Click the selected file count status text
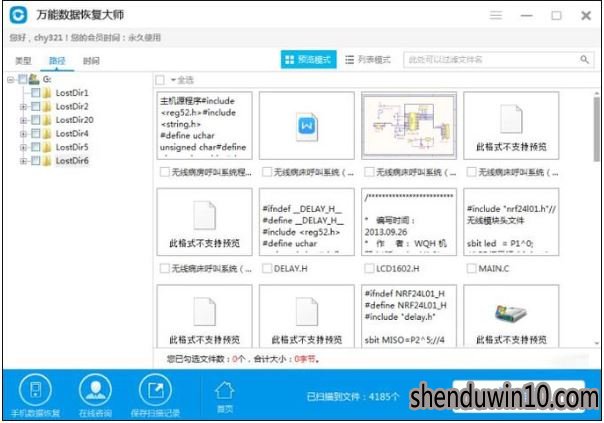 click(243, 359)
